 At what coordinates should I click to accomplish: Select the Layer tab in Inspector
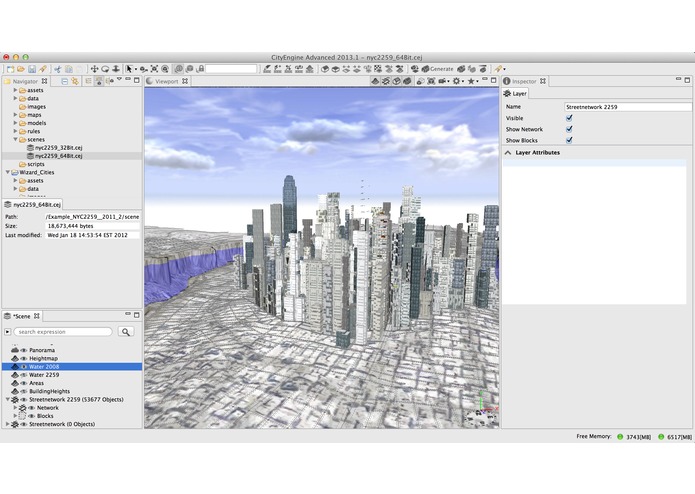515,93
